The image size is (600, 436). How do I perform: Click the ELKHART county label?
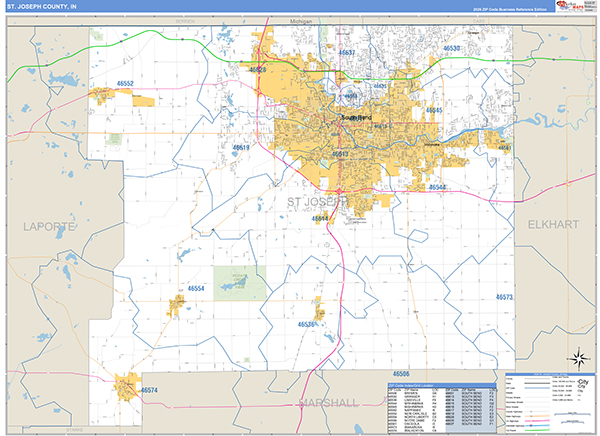[554, 226]
